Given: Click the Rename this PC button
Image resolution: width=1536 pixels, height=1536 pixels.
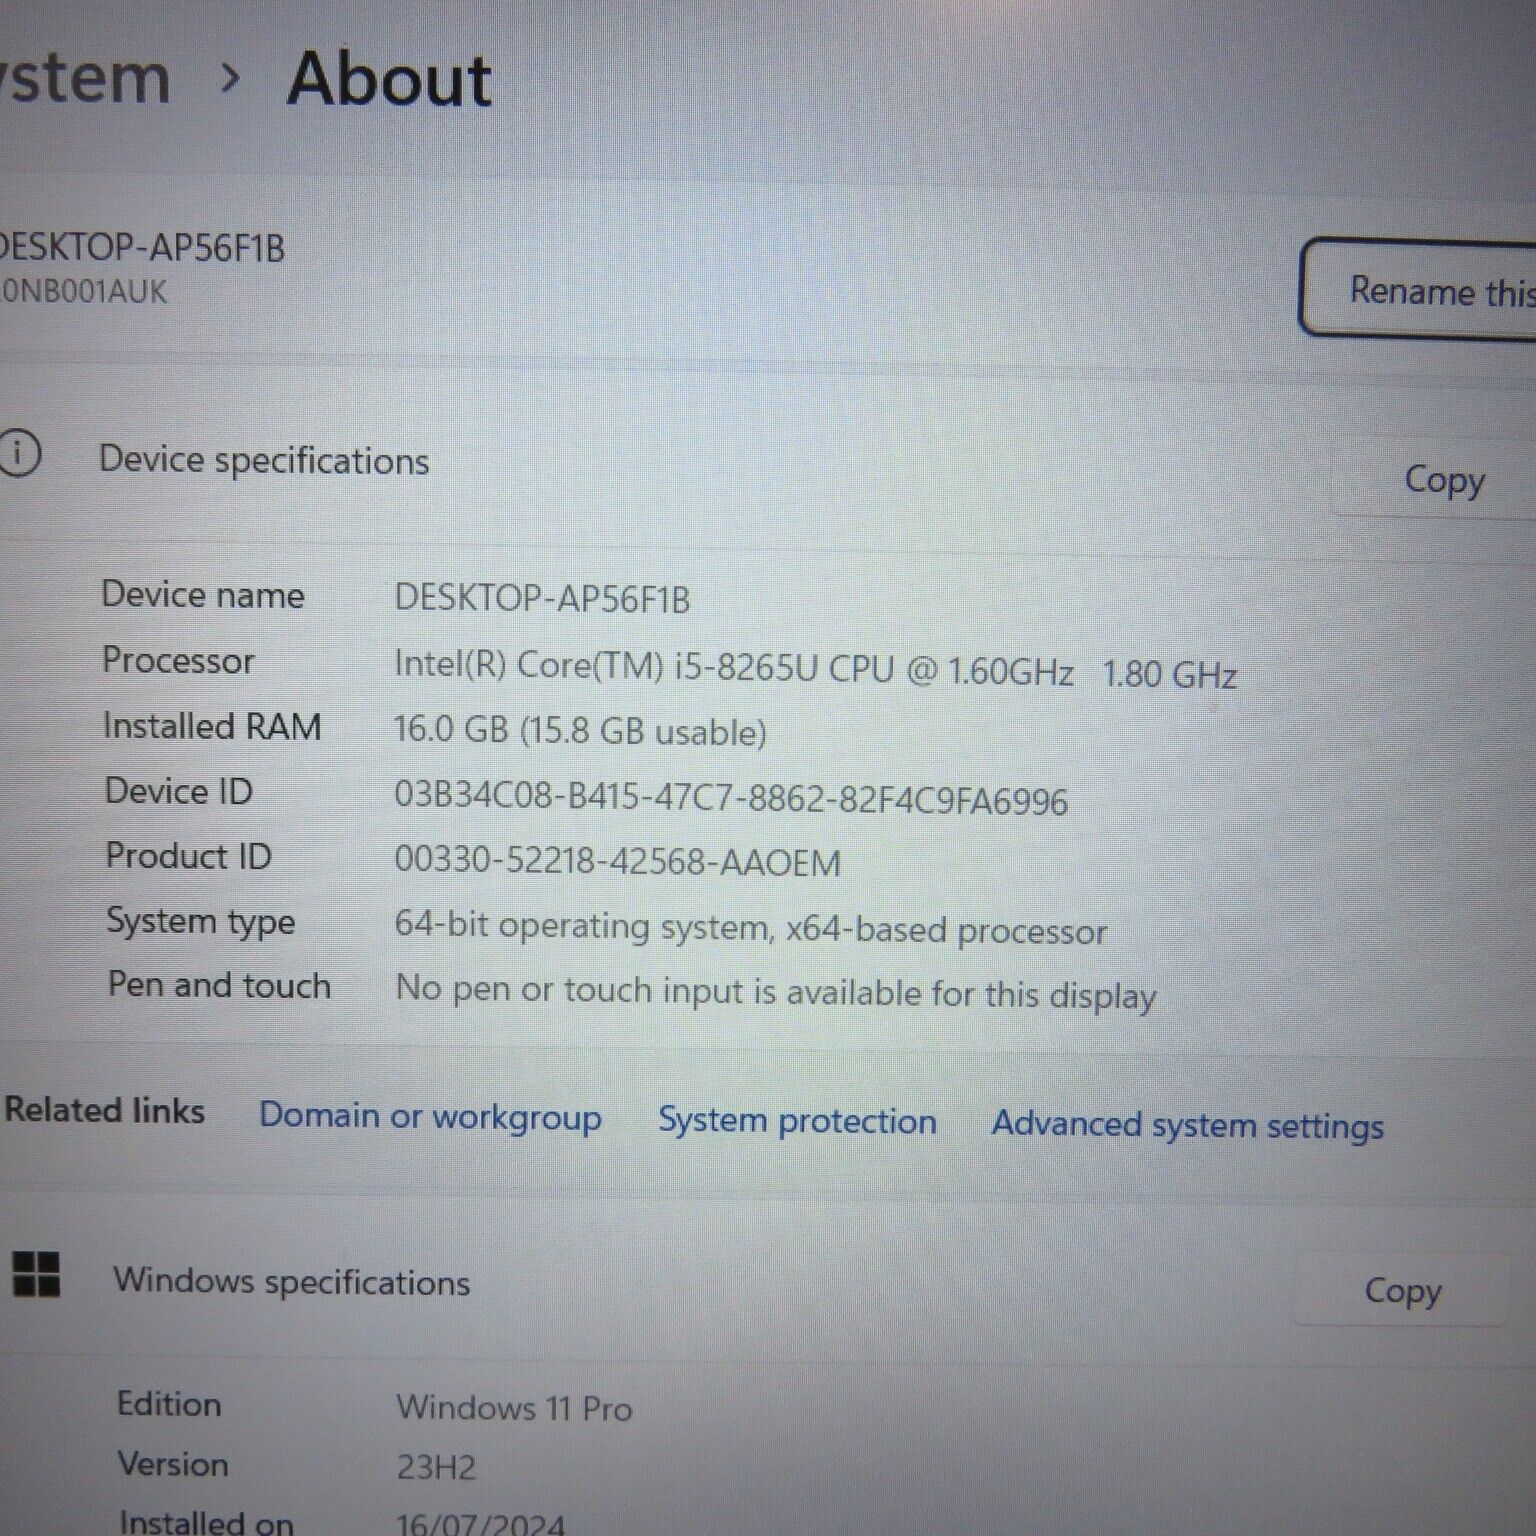Looking at the screenshot, I should click(x=1418, y=290).
